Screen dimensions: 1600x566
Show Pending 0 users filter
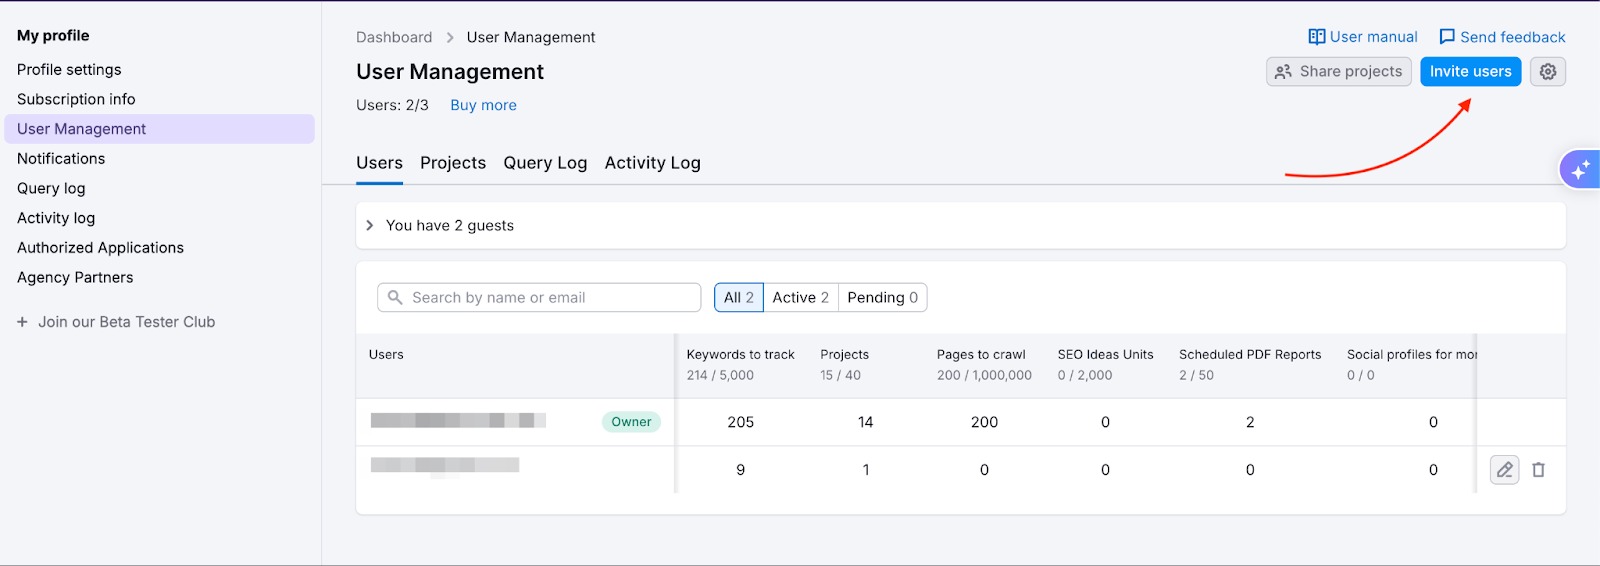tap(882, 298)
